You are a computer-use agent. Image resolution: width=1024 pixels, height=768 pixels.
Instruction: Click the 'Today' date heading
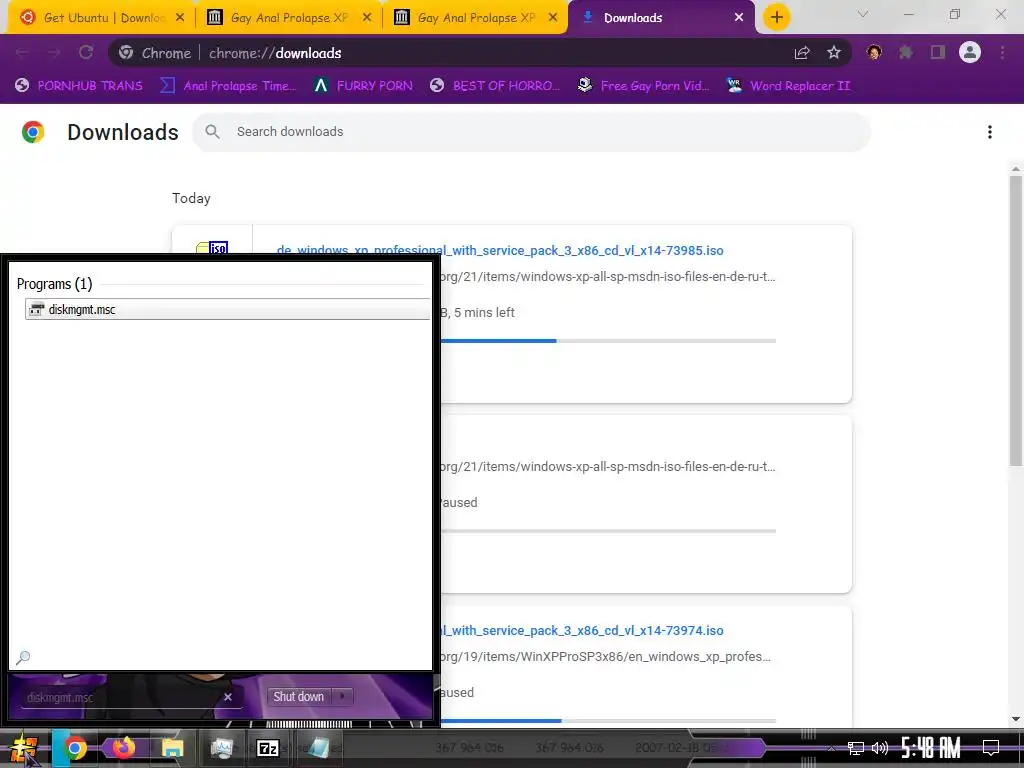click(191, 199)
